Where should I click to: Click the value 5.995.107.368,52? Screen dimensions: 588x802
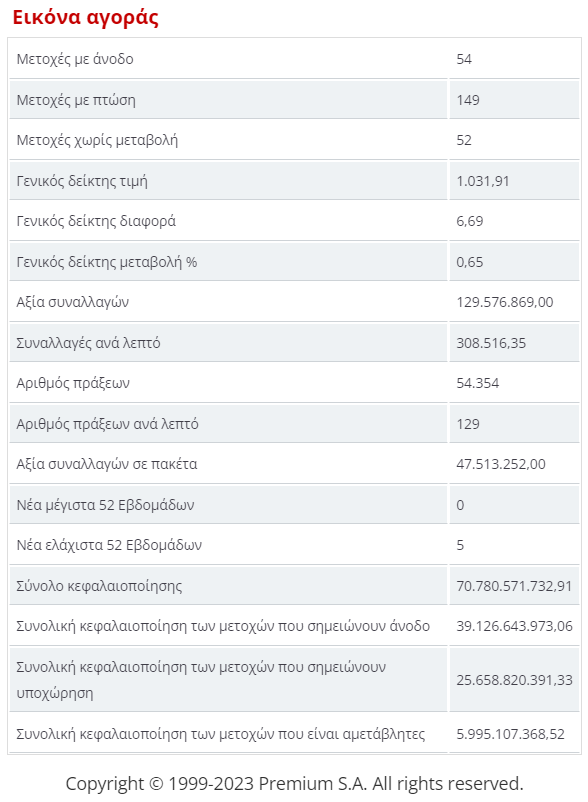[510, 734]
